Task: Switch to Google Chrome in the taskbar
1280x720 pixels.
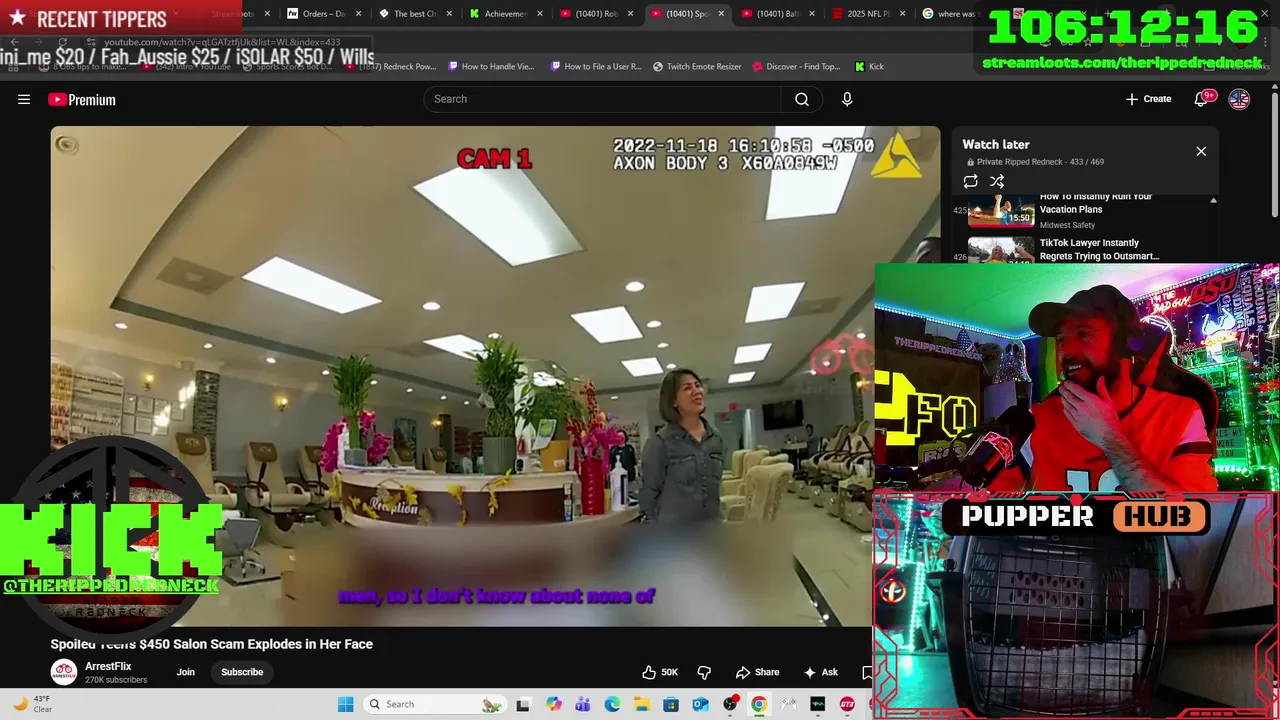Action: tap(759, 704)
